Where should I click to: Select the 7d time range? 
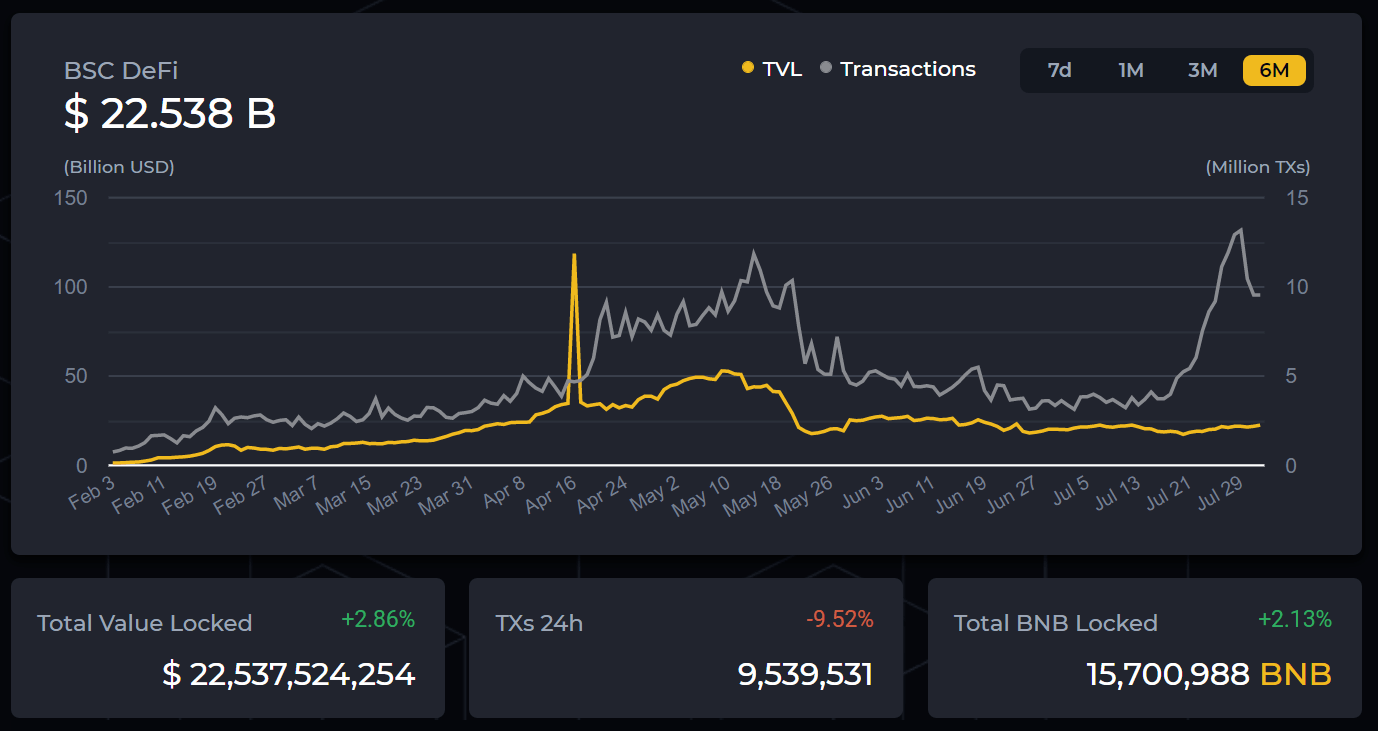click(1059, 70)
